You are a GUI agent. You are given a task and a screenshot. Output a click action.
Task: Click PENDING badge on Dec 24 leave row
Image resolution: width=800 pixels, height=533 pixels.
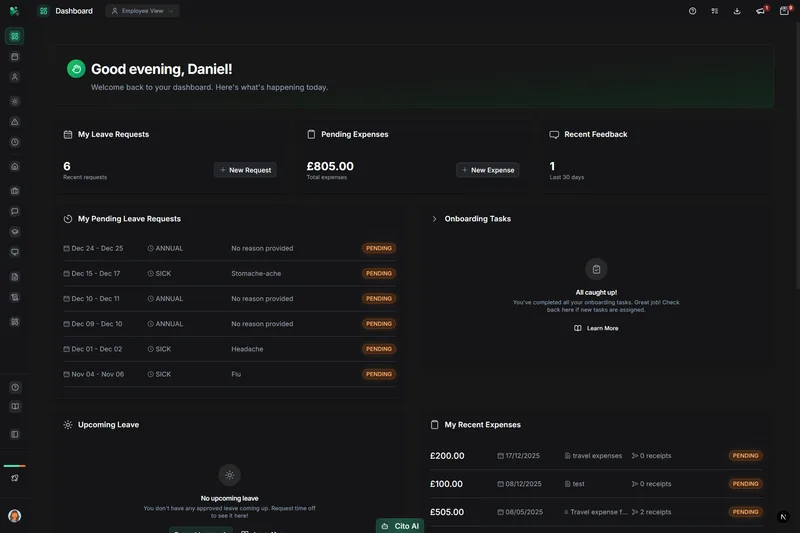click(379, 248)
